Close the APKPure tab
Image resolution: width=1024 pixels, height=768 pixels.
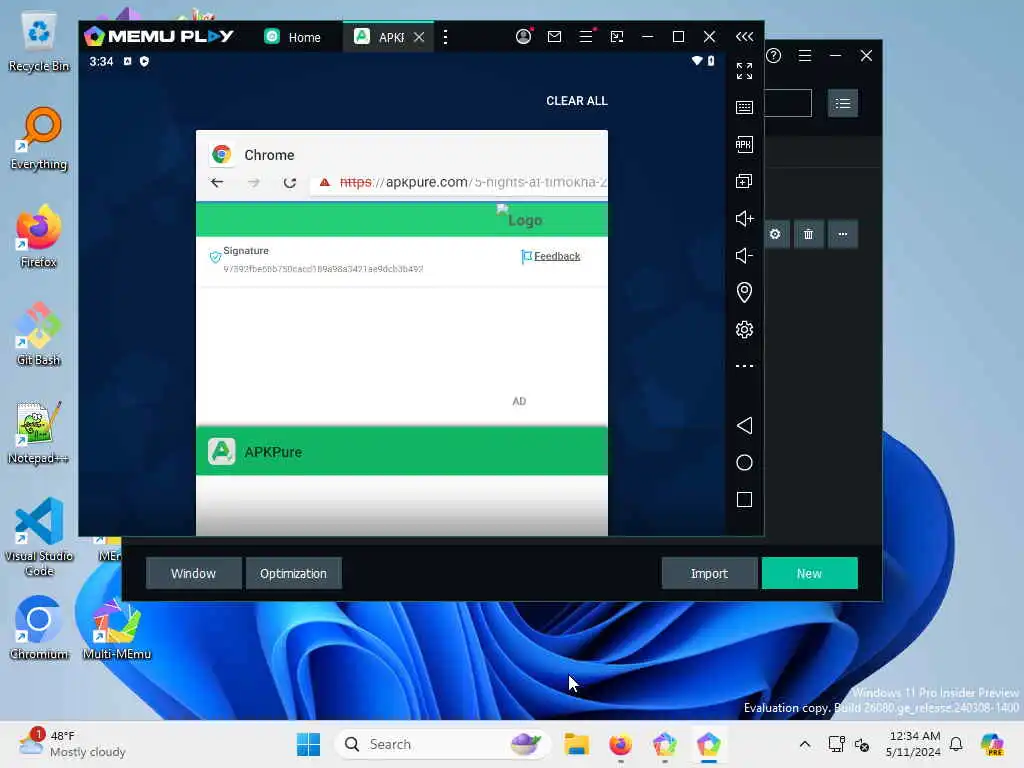[x=419, y=37]
